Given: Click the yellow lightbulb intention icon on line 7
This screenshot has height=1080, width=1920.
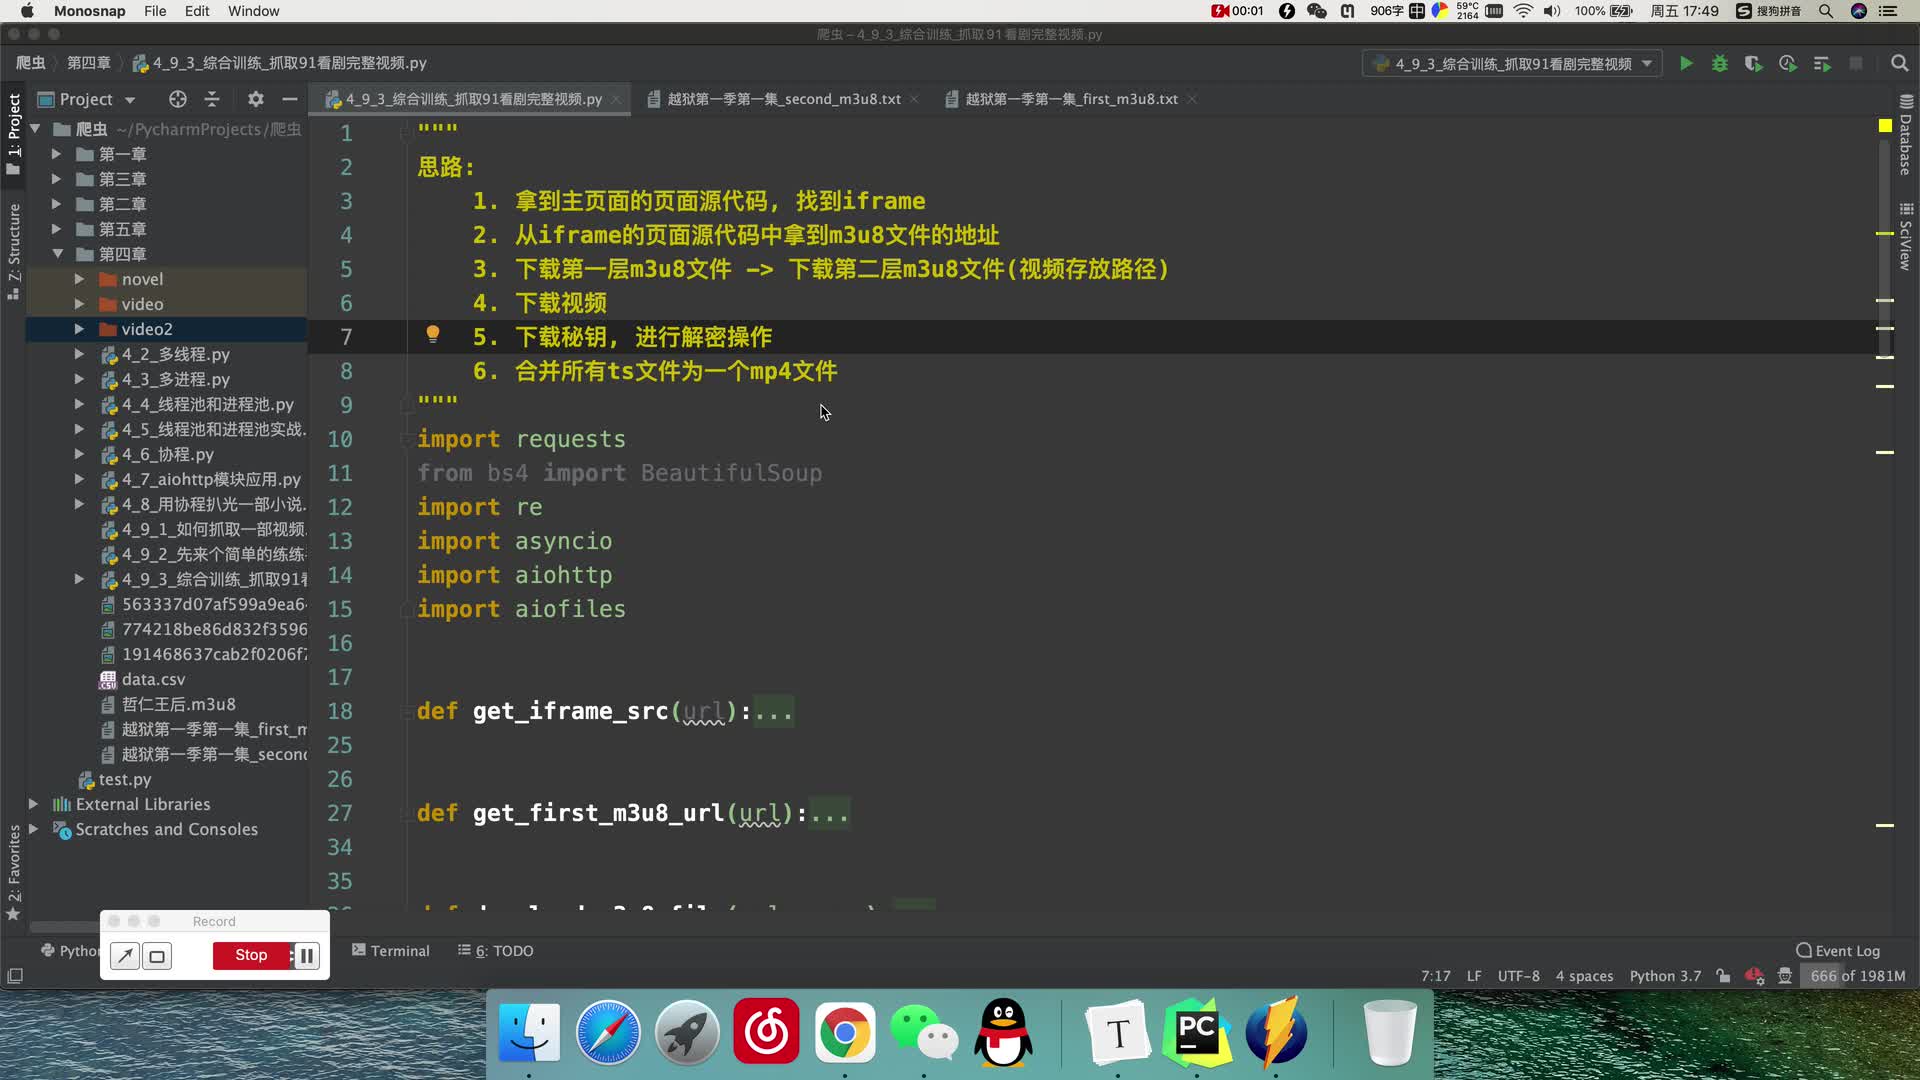Looking at the screenshot, I should 433,334.
